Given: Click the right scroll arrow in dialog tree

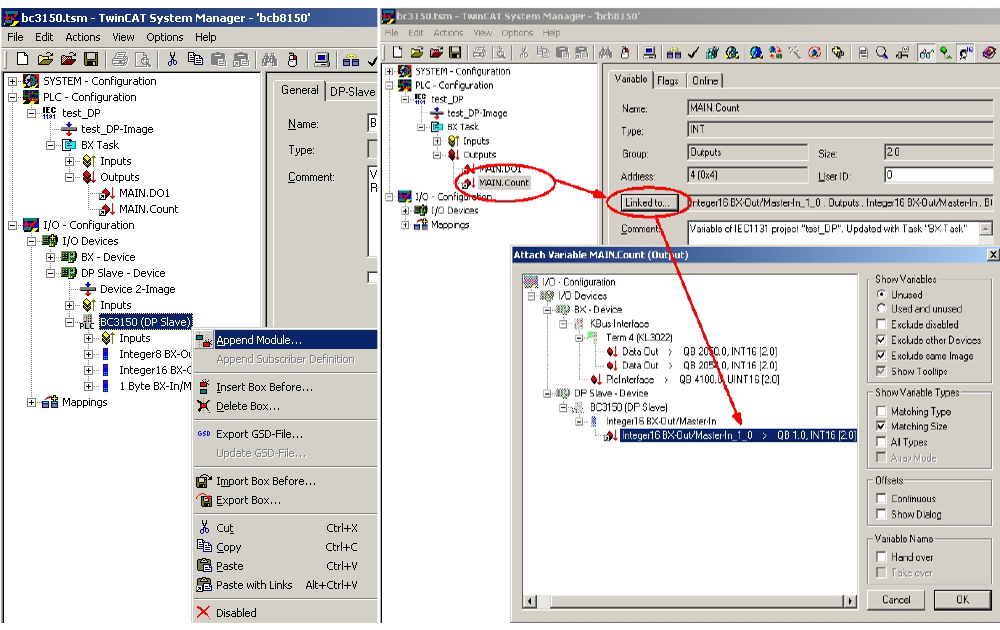Looking at the screenshot, I should pos(849,601).
